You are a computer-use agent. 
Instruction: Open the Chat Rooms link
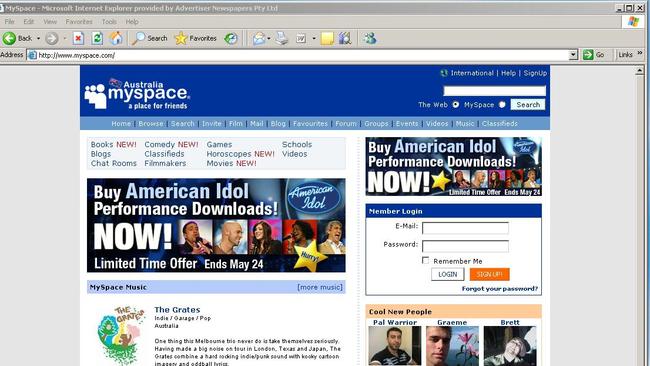click(114, 163)
